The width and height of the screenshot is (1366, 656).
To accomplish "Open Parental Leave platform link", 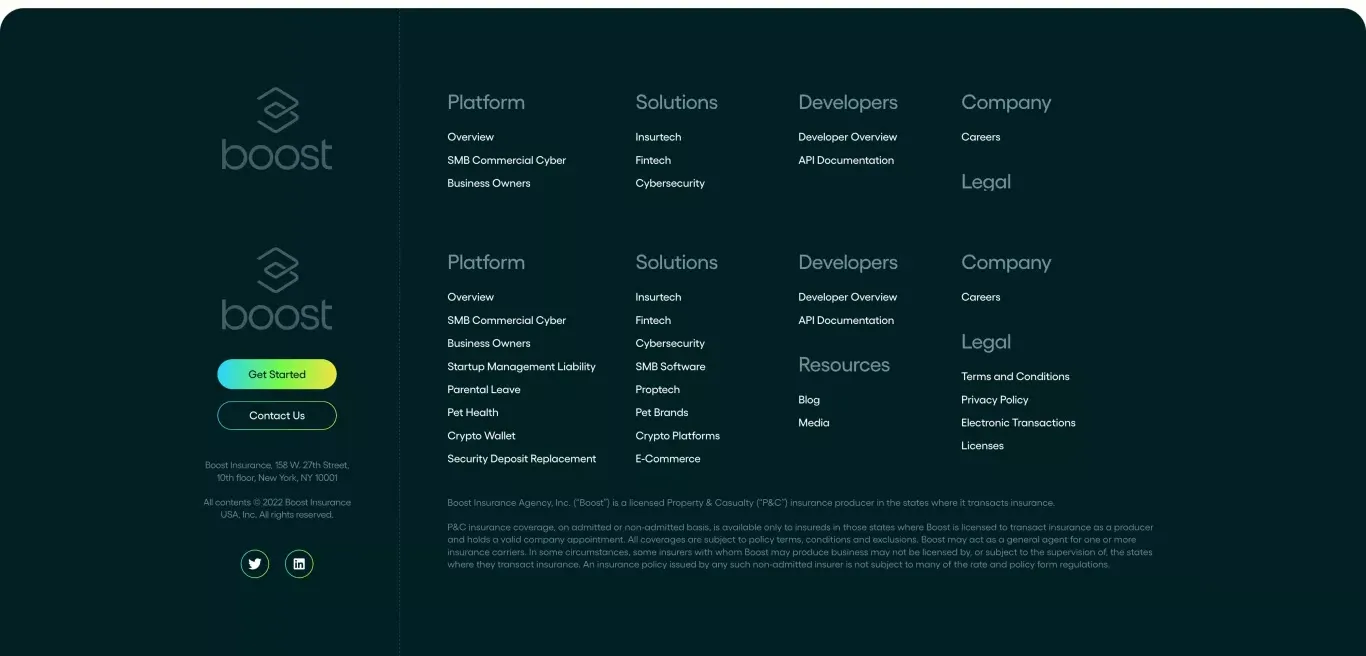I will coord(484,390).
